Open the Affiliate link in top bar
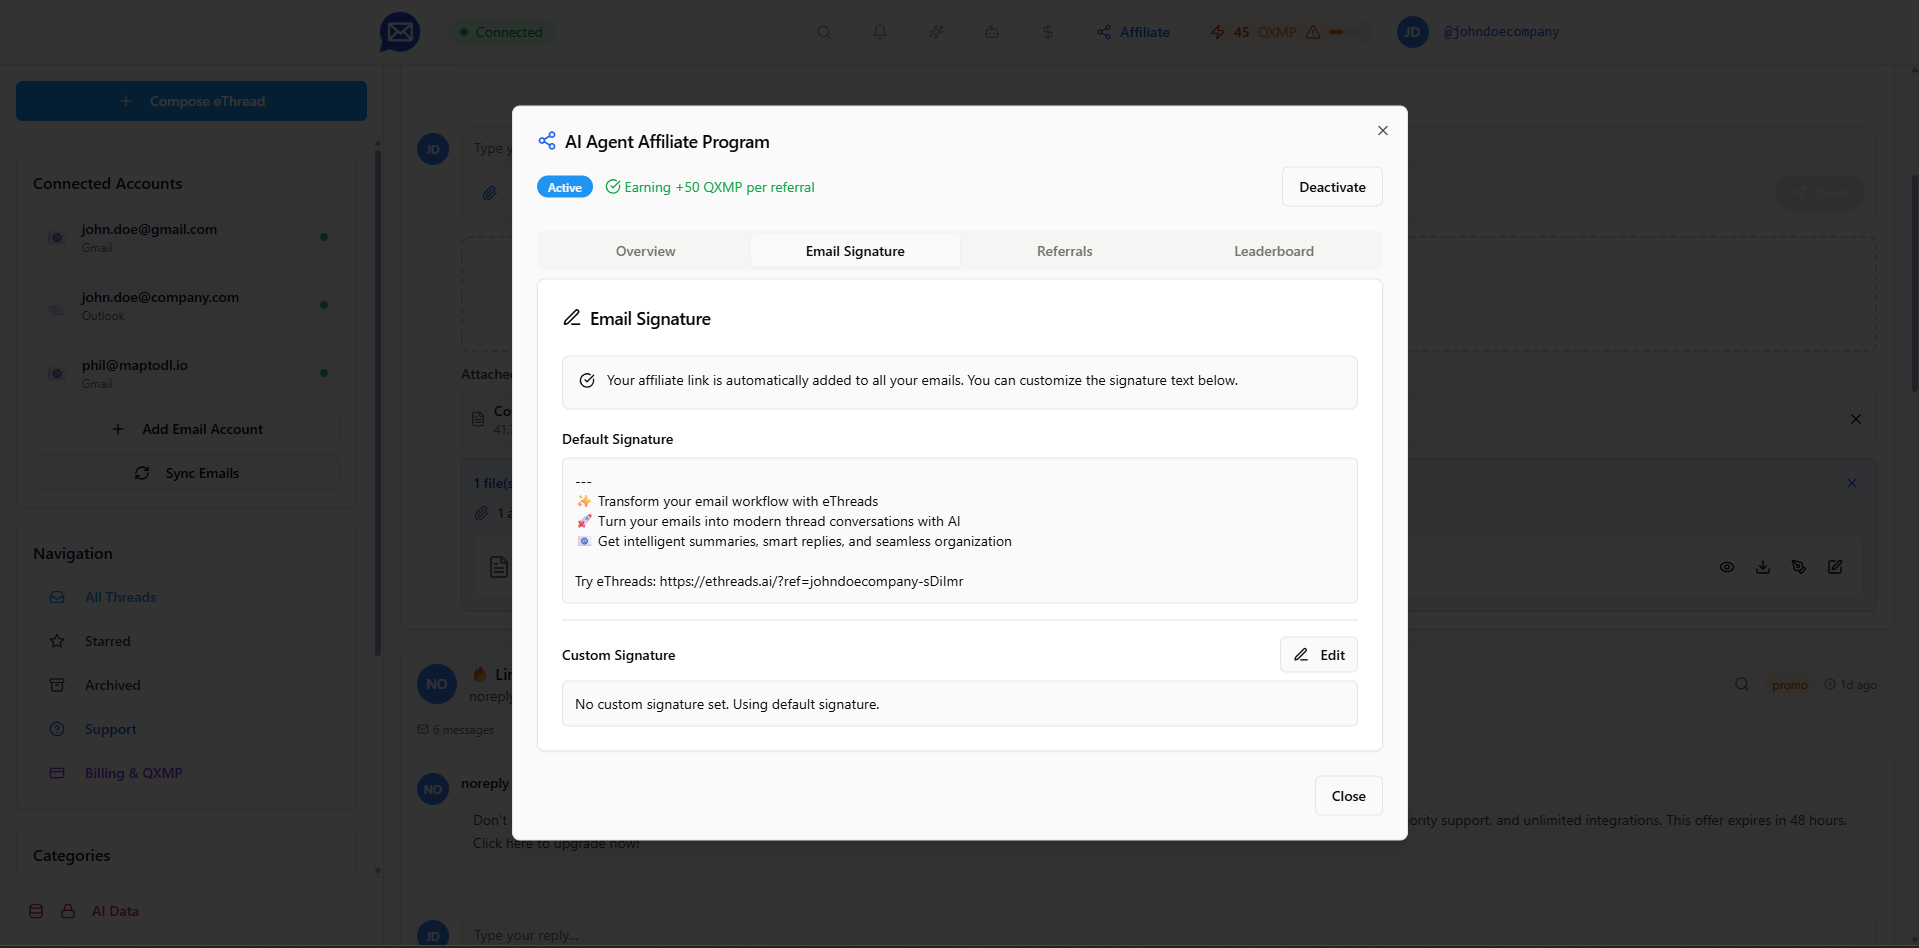Viewport: 1919px width, 948px height. (x=1133, y=32)
